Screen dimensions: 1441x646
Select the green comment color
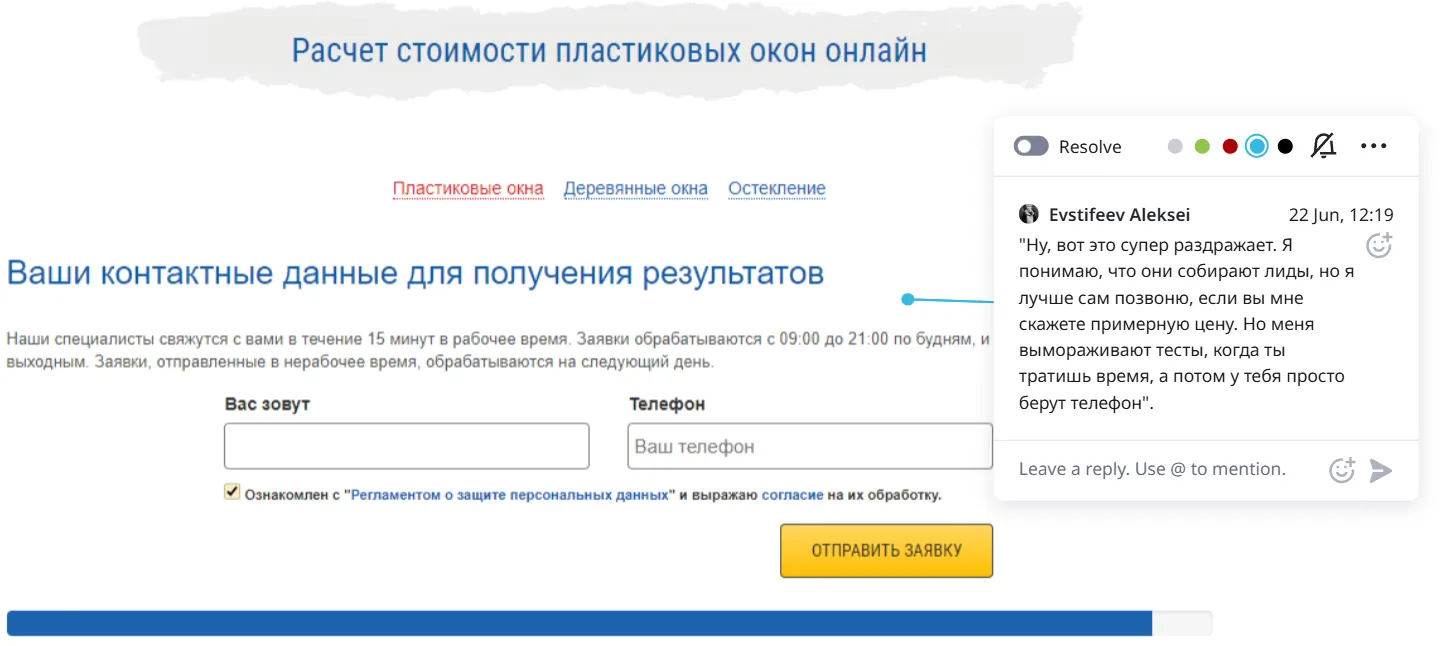coord(1202,147)
